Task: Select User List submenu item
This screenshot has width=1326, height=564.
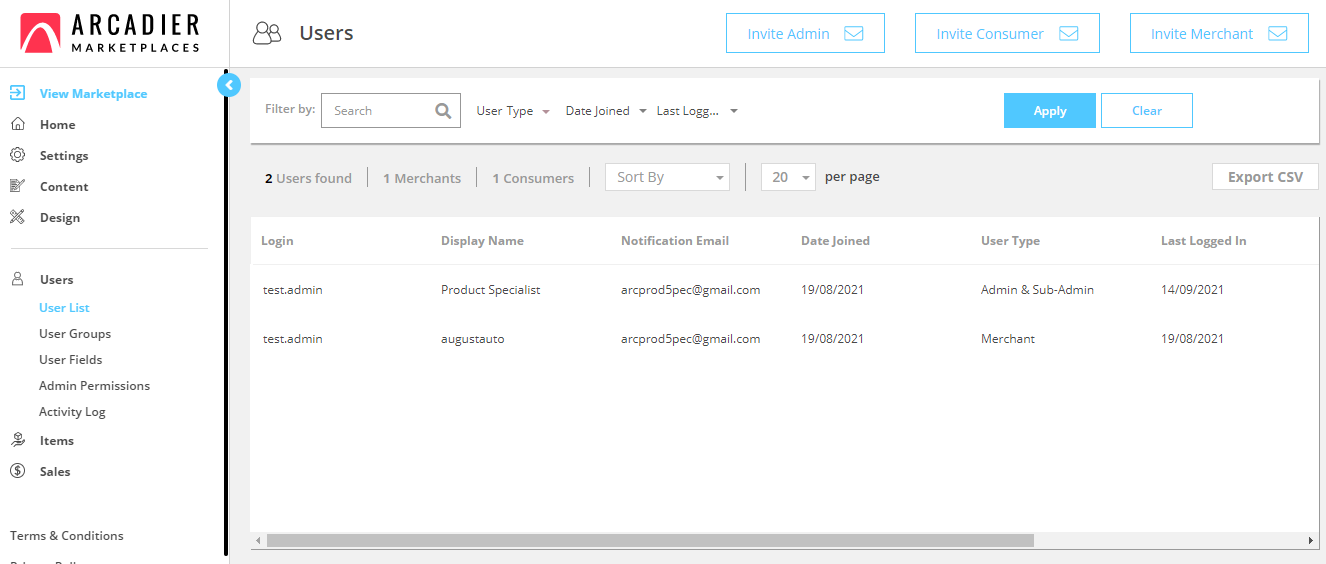Action: point(65,308)
